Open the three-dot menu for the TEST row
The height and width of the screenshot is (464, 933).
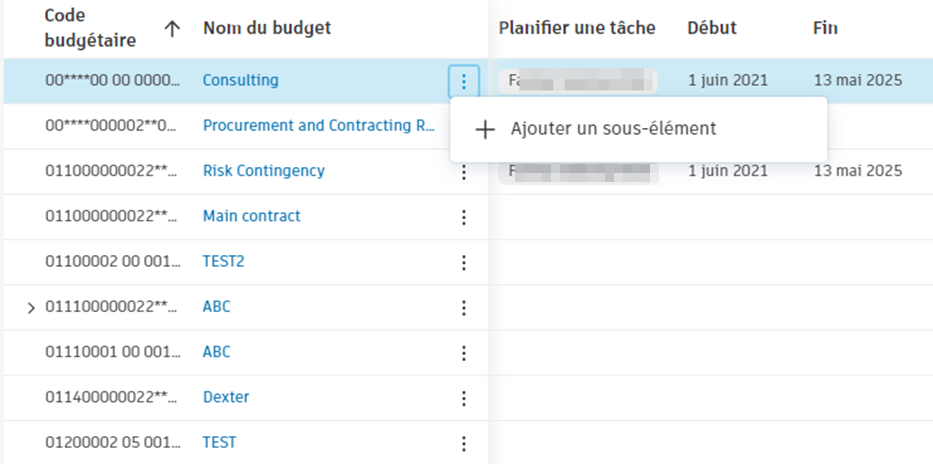pos(464,443)
